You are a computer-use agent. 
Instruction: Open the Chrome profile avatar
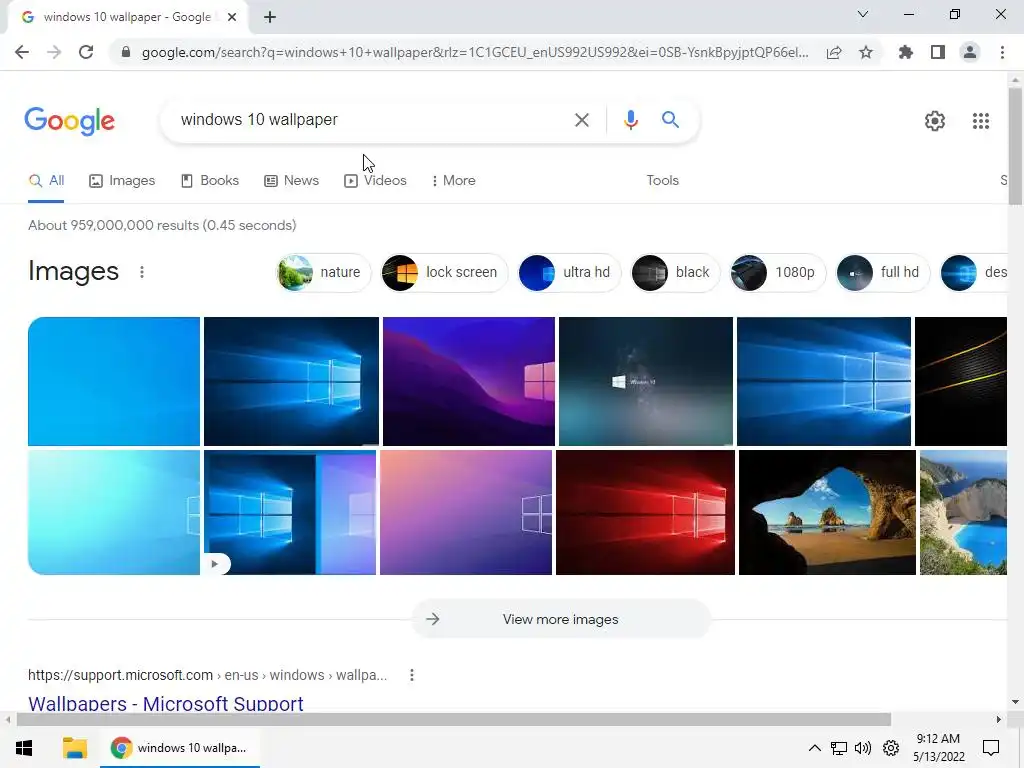970,52
